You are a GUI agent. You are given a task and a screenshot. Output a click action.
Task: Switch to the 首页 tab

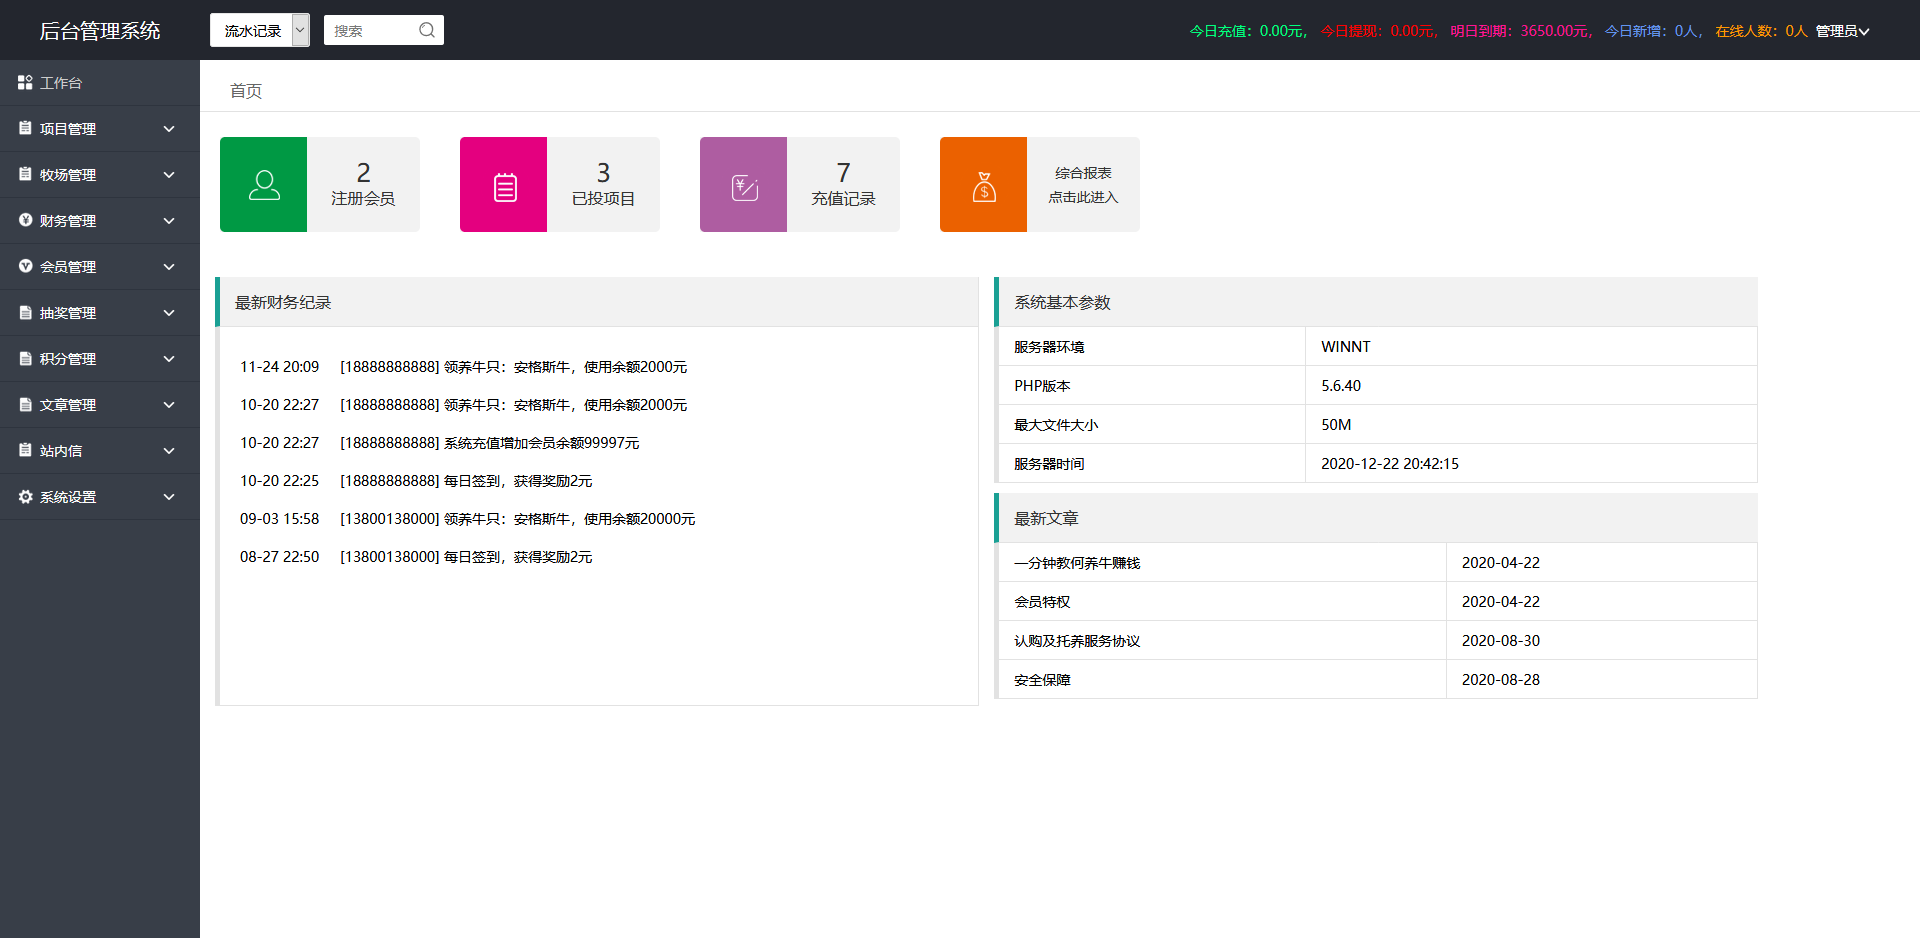pyautogui.click(x=245, y=90)
